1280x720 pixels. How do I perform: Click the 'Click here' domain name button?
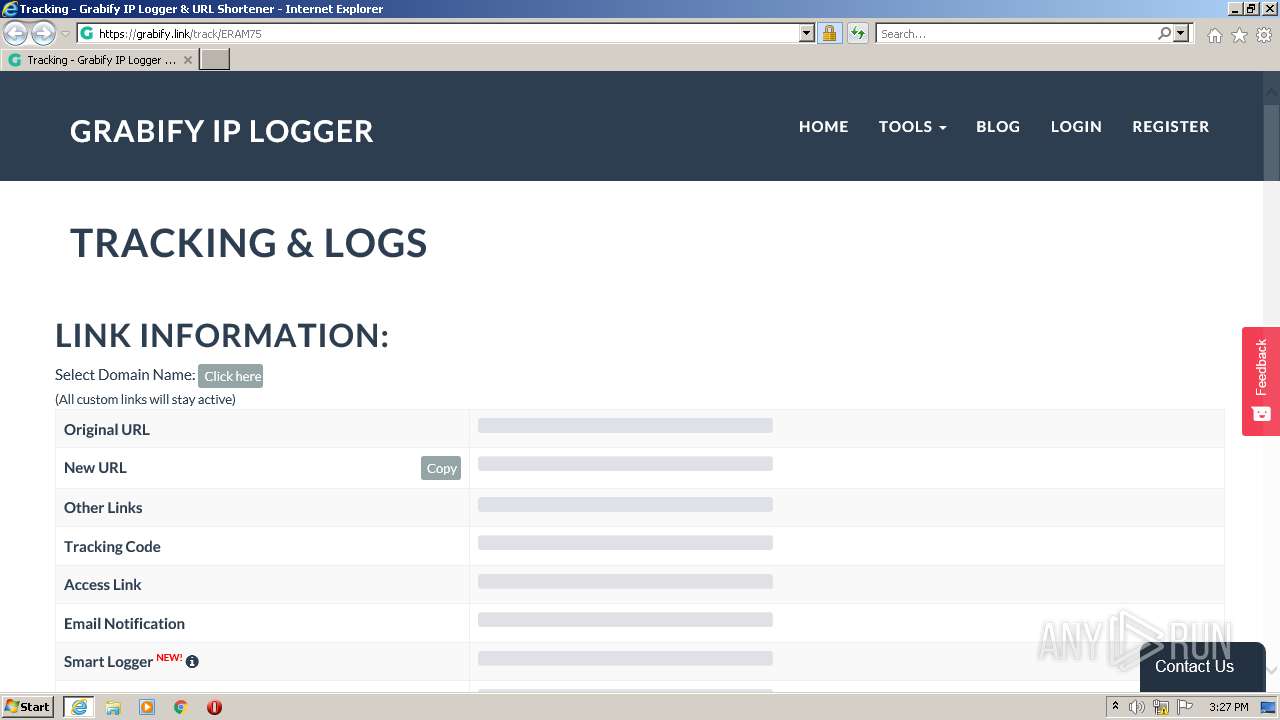(x=231, y=376)
